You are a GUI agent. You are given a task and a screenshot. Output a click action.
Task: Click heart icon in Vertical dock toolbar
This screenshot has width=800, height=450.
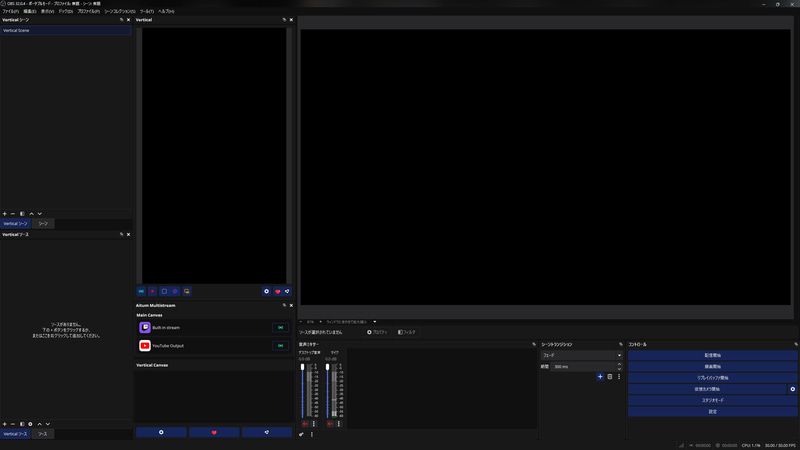pos(278,291)
